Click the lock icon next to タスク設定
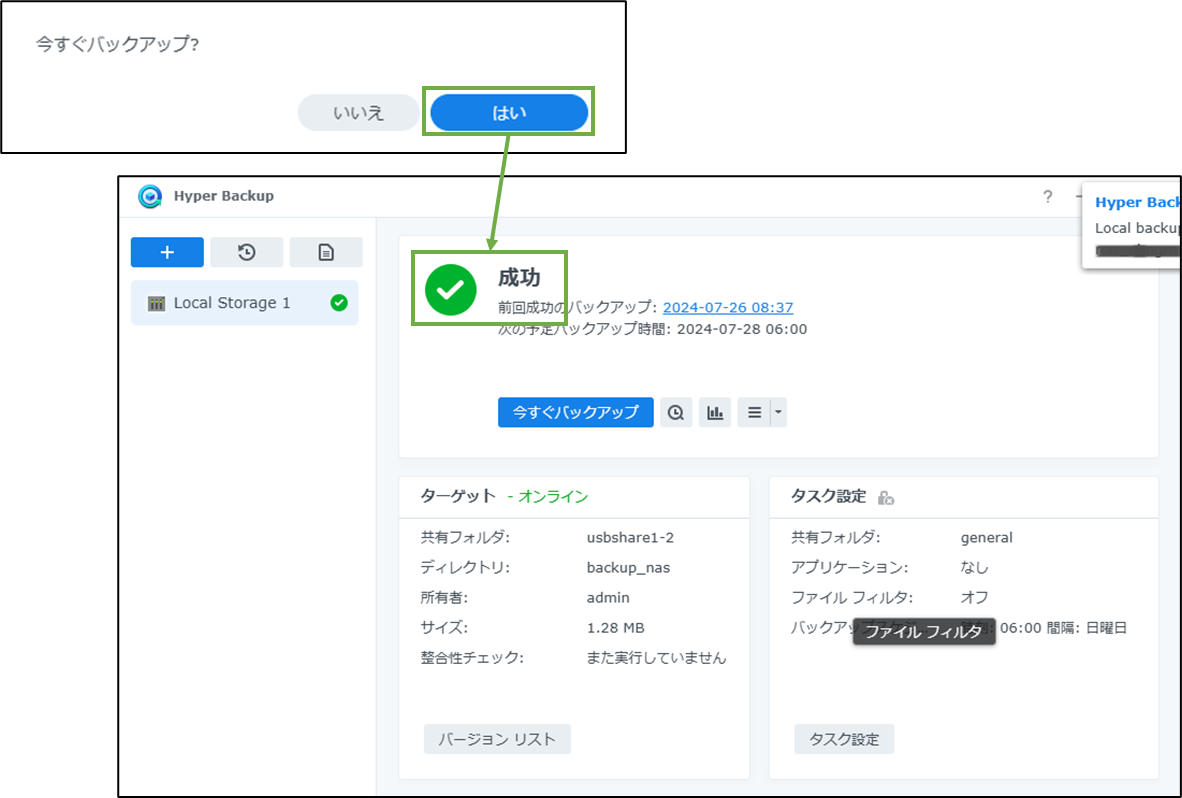Viewport: 1182px width, 798px height. click(884, 497)
